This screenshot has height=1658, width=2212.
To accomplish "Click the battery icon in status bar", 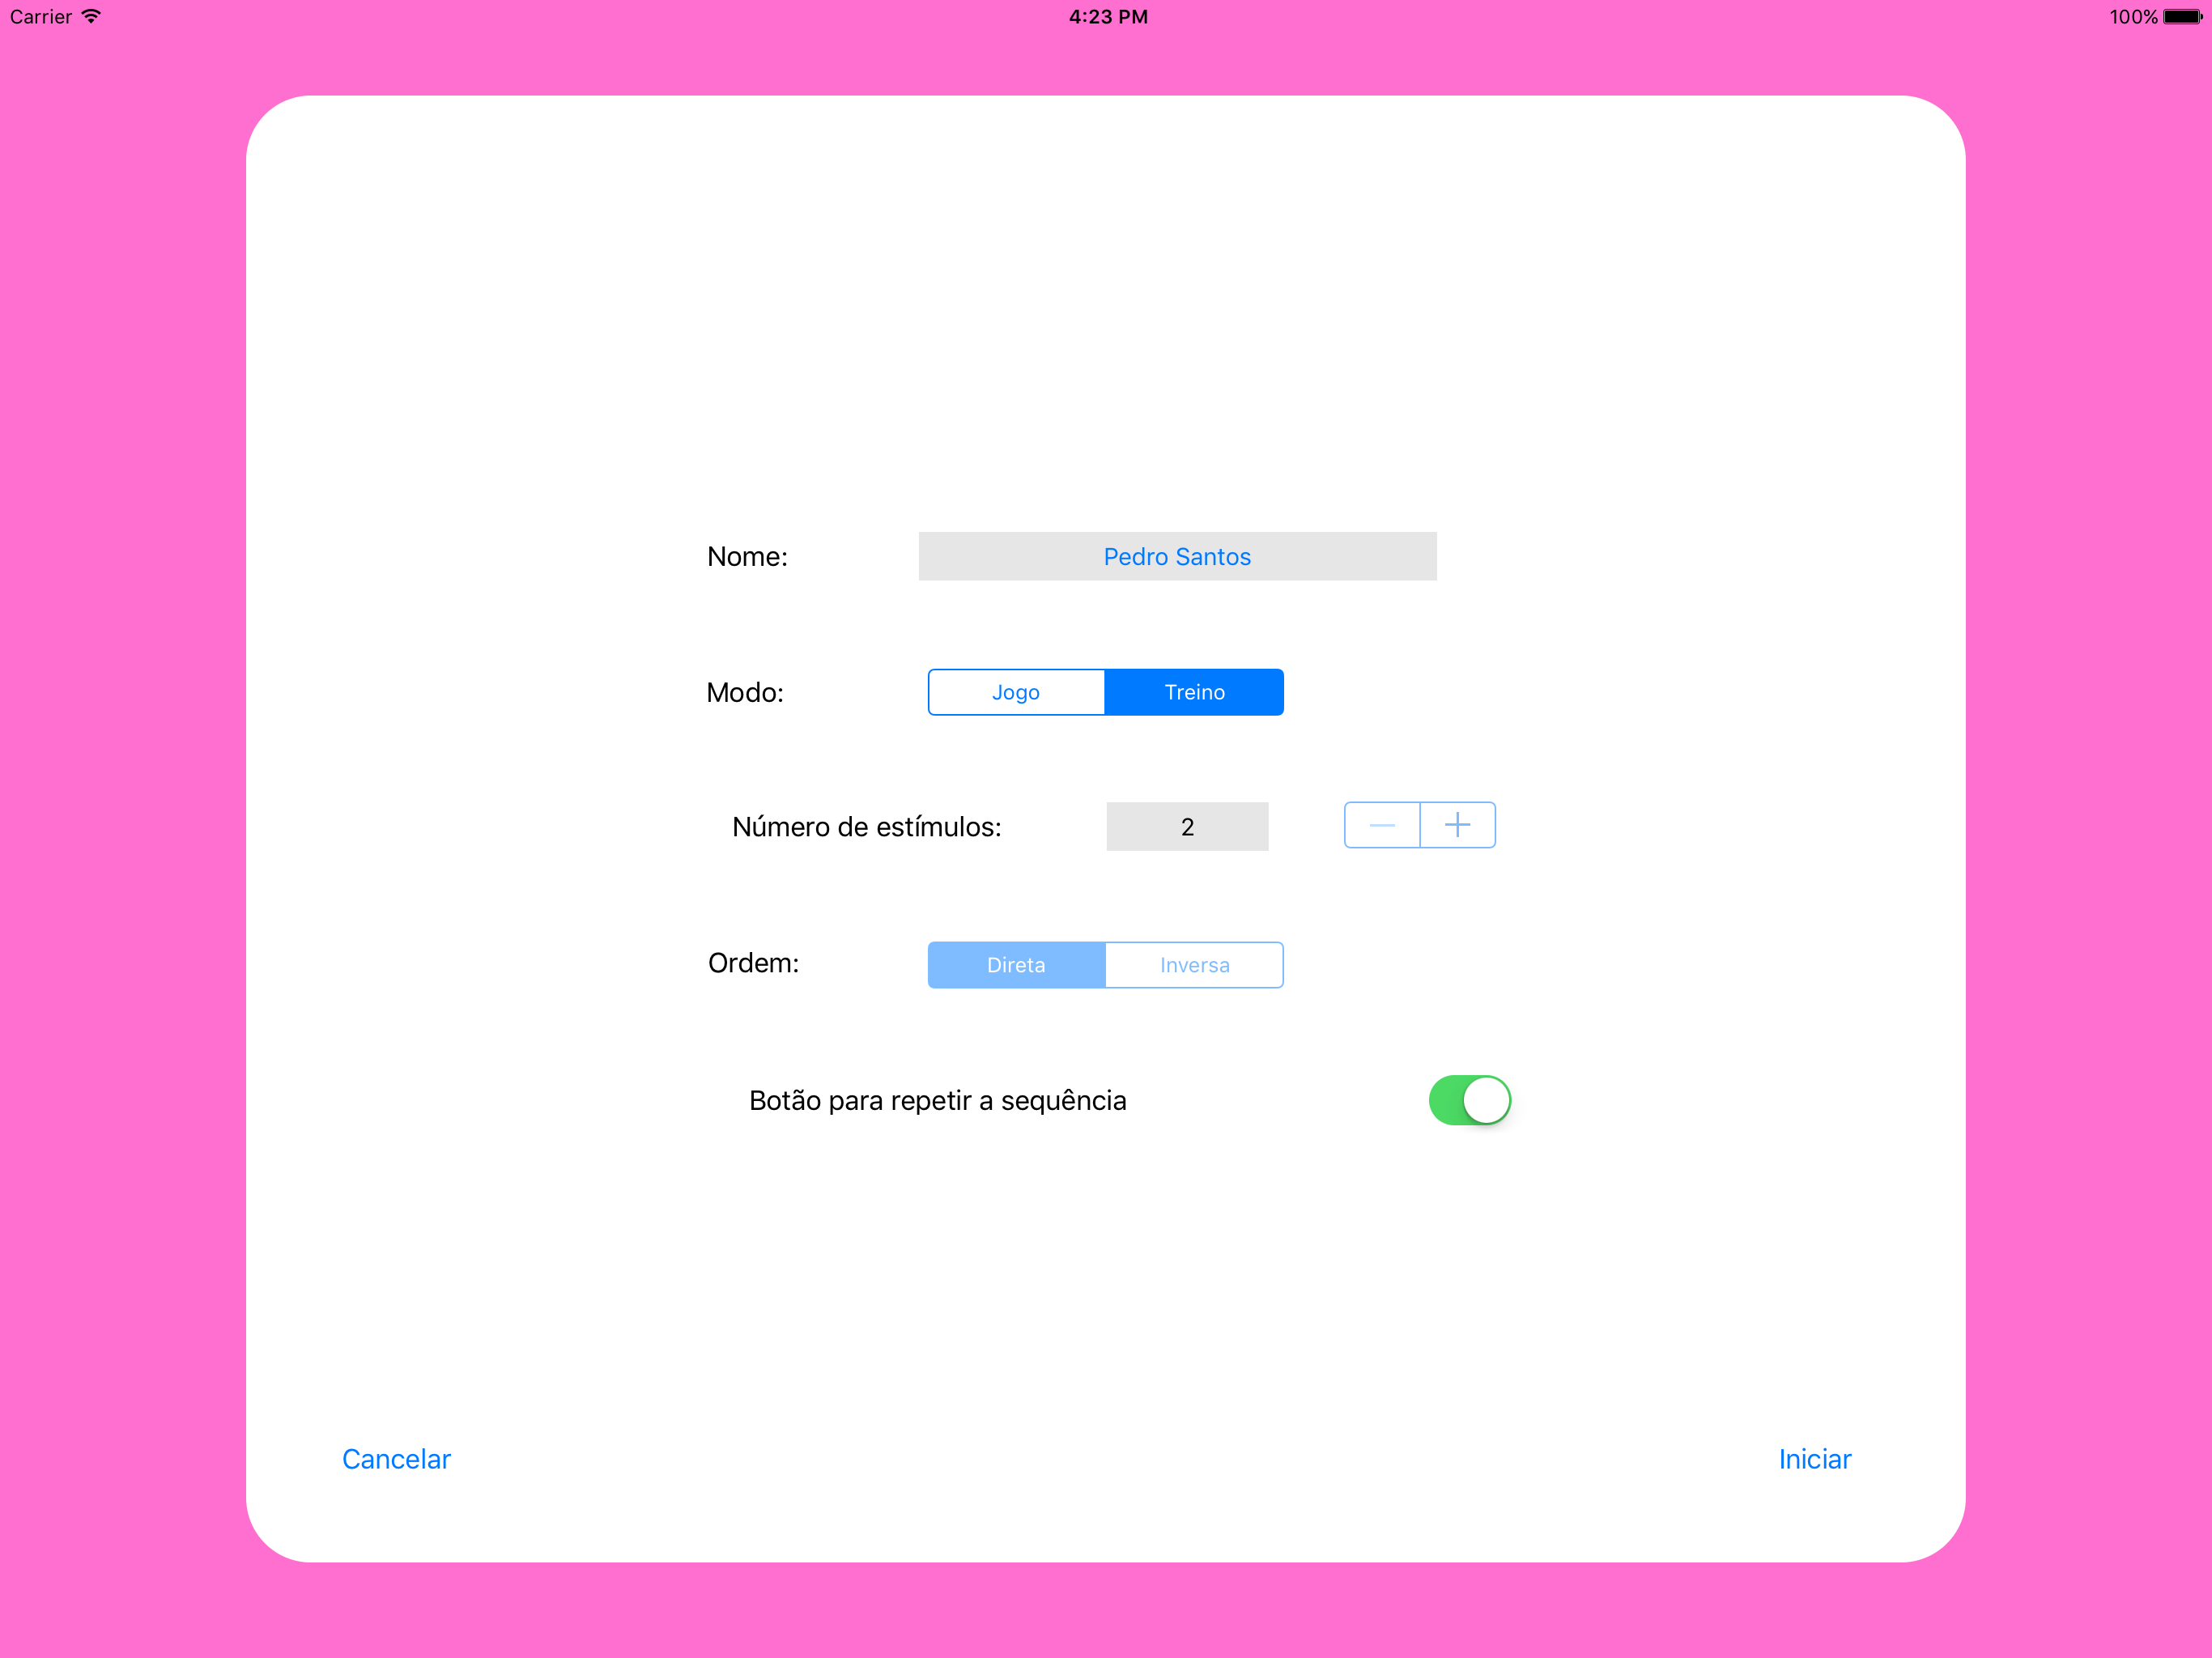I will (2182, 16).
